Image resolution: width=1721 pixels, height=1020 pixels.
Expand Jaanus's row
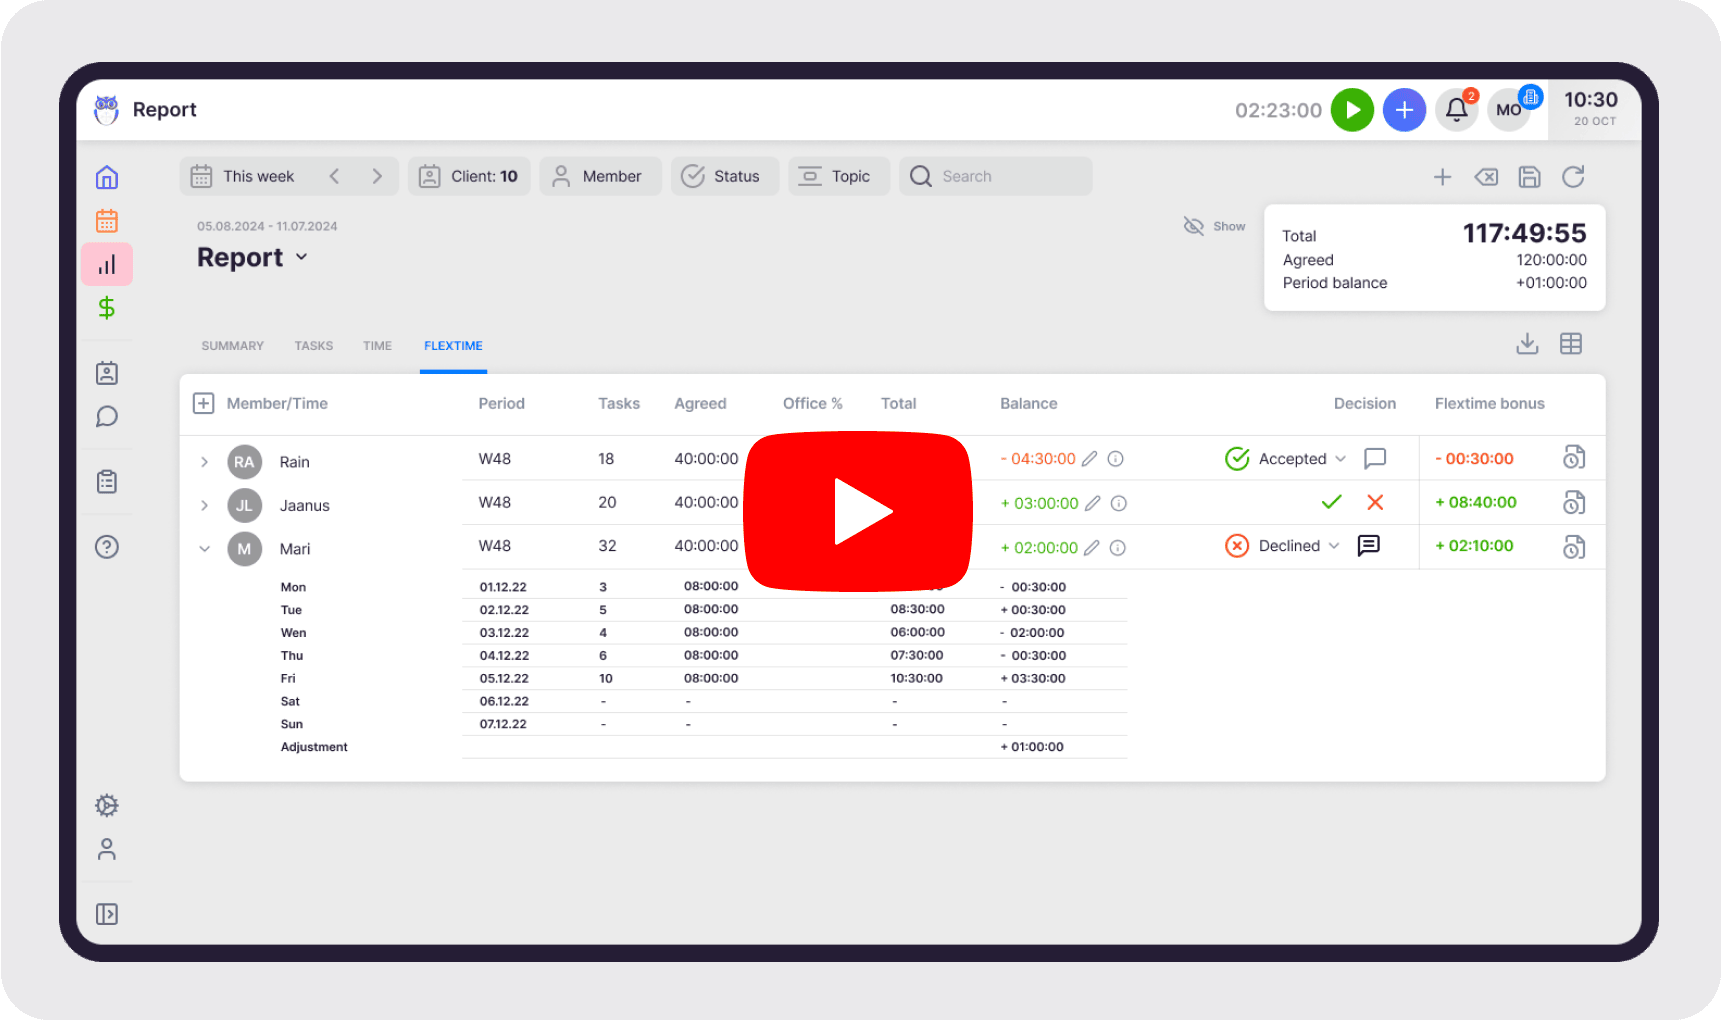point(204,505)
